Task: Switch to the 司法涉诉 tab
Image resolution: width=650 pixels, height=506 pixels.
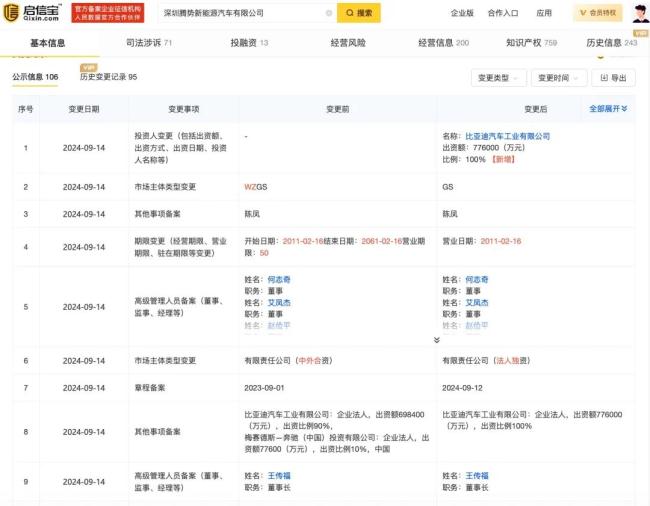Action: click(x=149, y=43)
